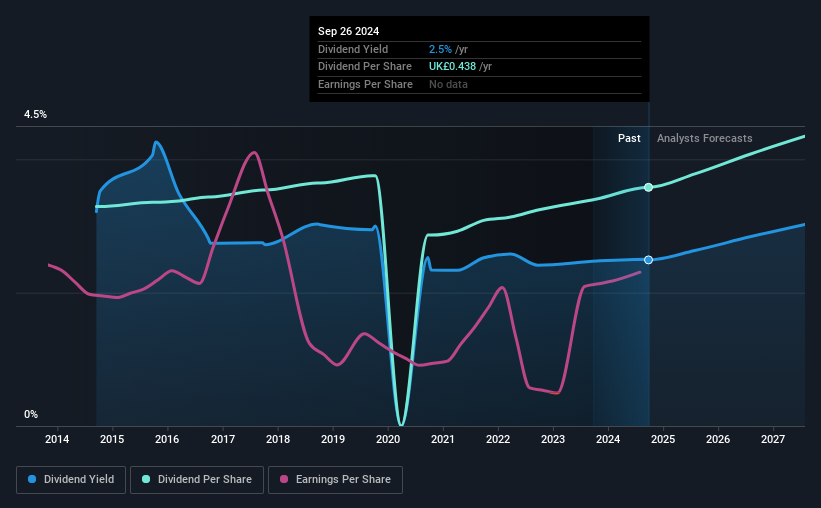Click the 2018 x-axis label
The height and width of the screenshot is (508, 821).
click(278, 439)
